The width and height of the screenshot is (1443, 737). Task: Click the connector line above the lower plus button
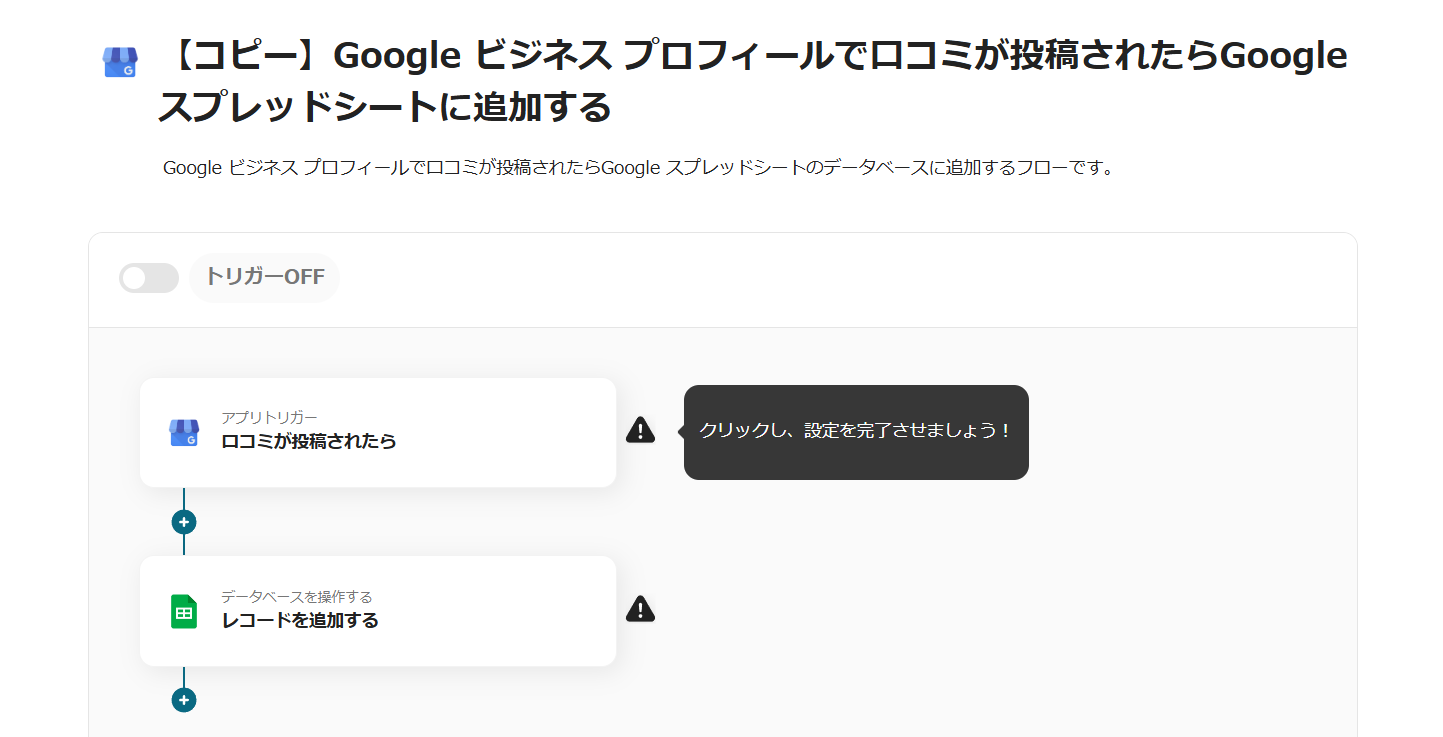[184, 677]
